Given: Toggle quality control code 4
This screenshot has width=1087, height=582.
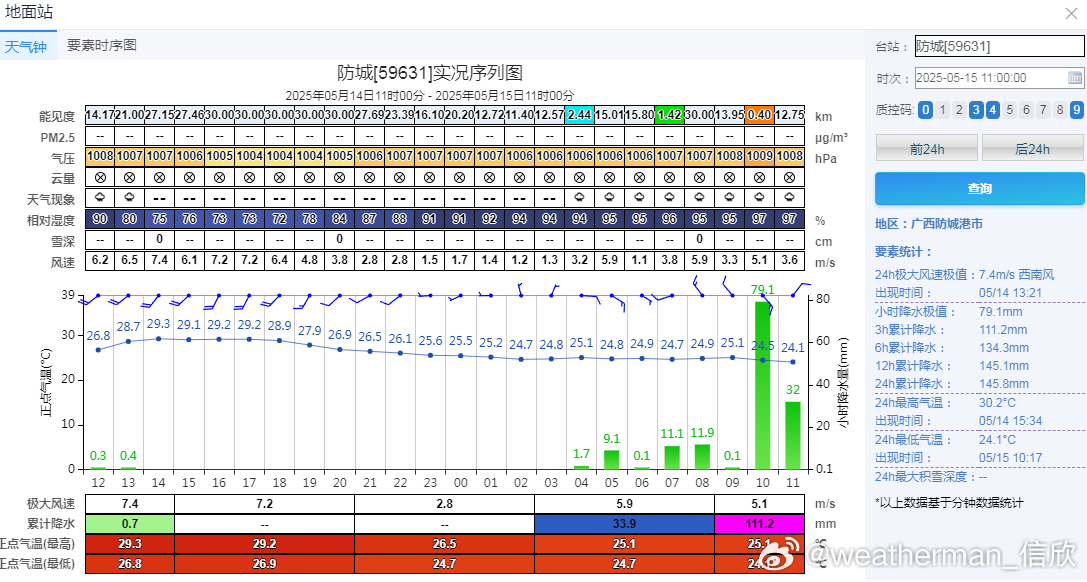Looking at the screenshot, I should click(993, 109).
